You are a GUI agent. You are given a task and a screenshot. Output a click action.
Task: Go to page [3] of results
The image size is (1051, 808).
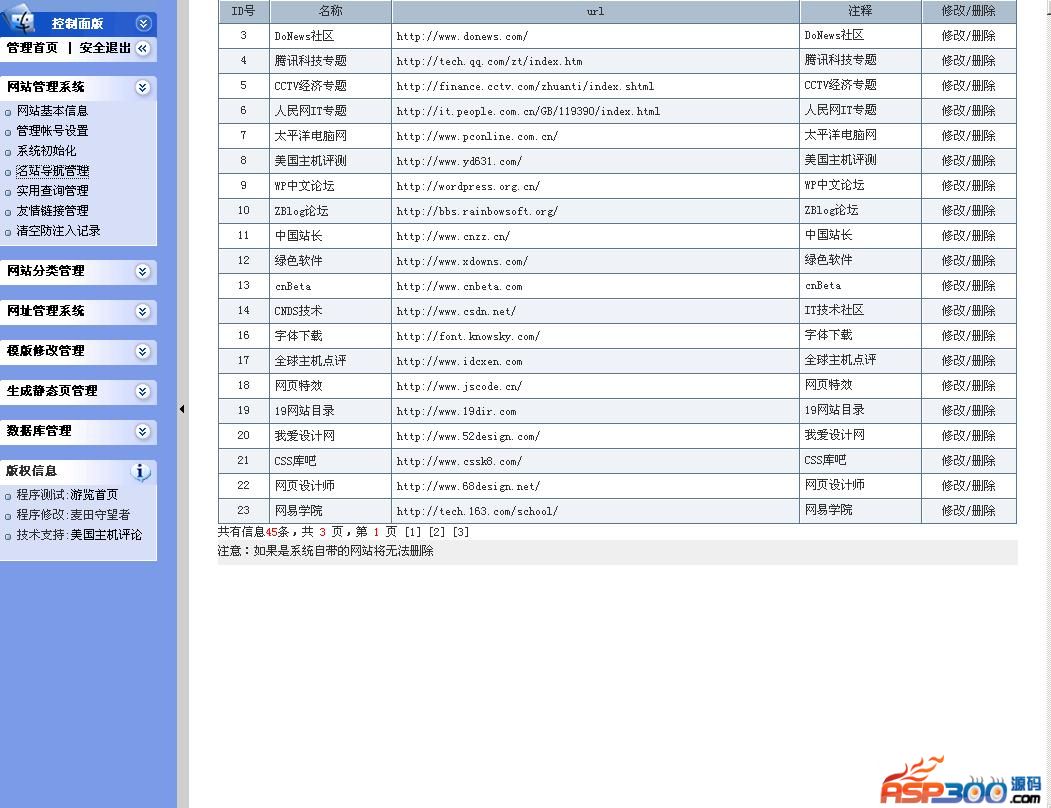[461, 532]
